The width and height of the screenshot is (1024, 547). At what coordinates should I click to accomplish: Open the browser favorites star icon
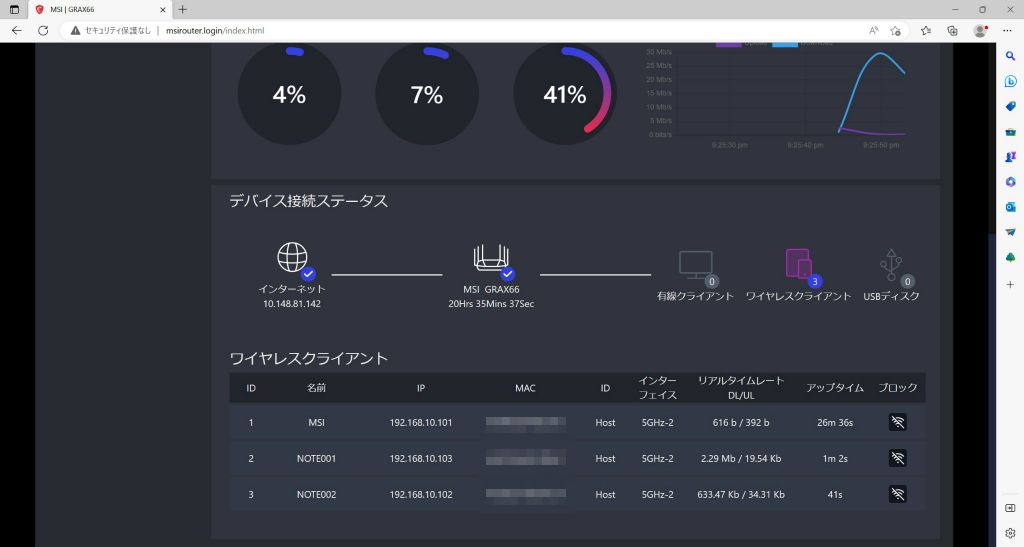925,31
